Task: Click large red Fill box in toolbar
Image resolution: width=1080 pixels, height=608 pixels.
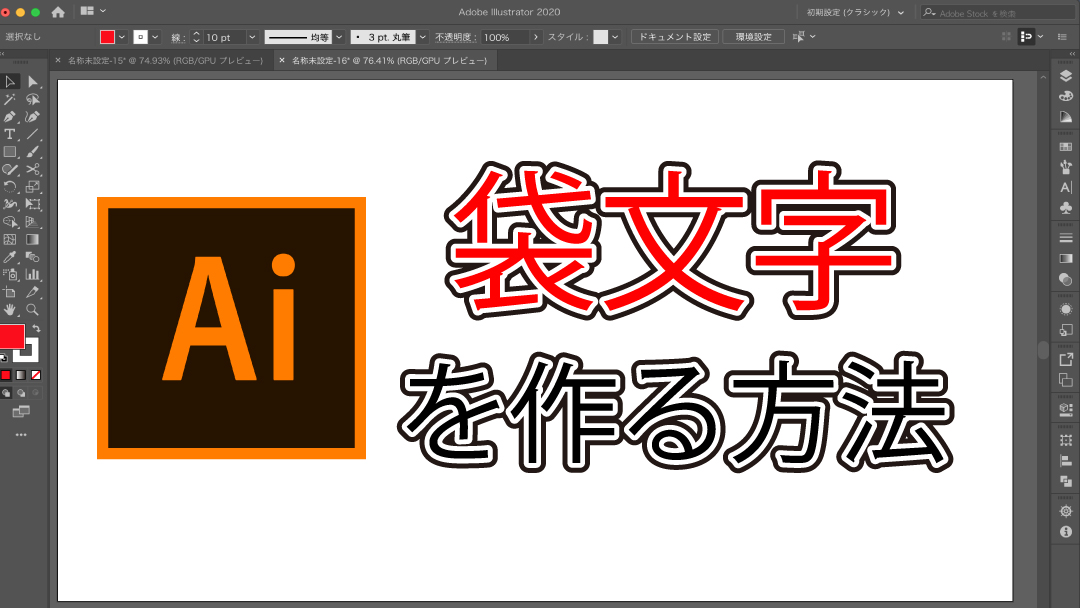Action: coord(12,336)
